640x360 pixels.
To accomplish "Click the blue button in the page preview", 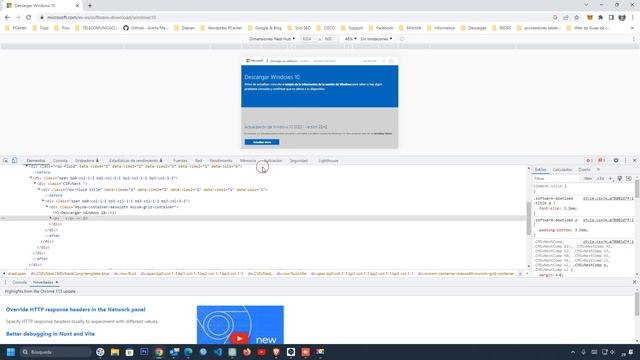I will (x=262, y=142).
